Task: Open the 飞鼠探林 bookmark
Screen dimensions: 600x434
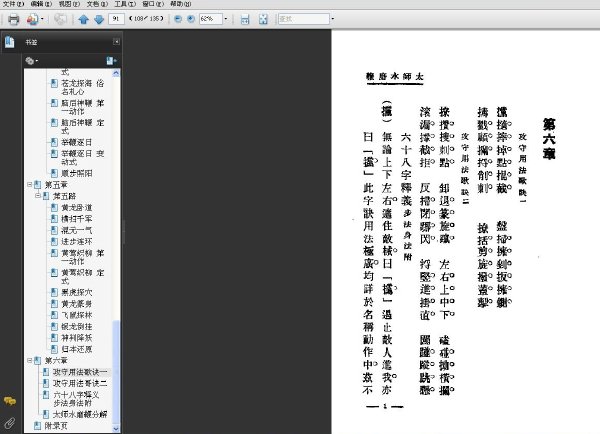Action: 77,315
